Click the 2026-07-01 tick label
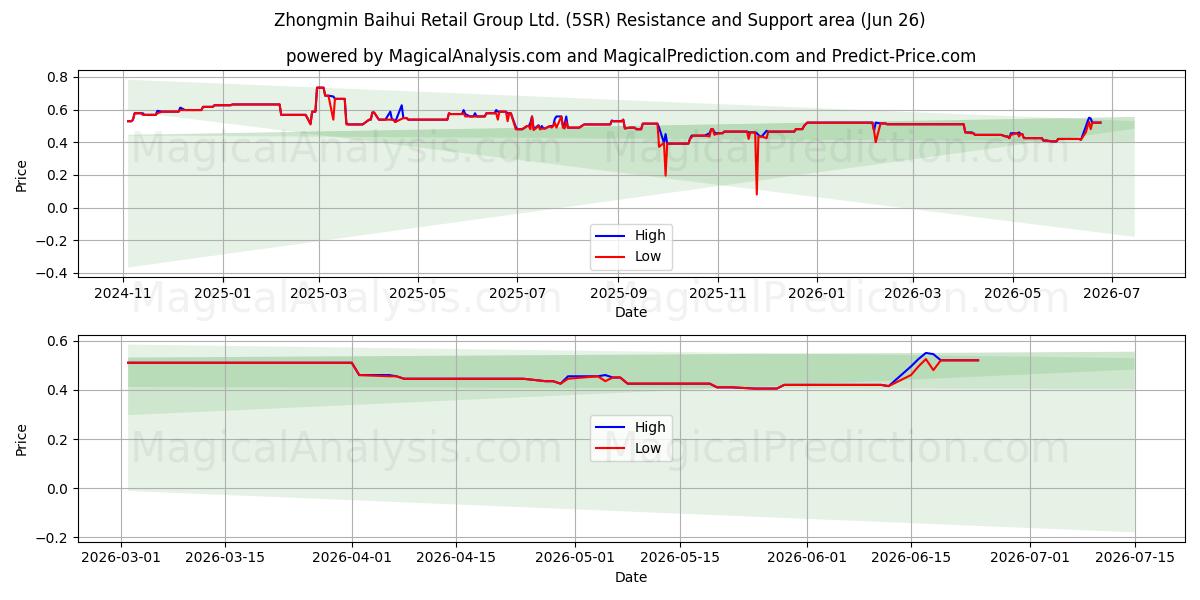 tap(1030, 558)
